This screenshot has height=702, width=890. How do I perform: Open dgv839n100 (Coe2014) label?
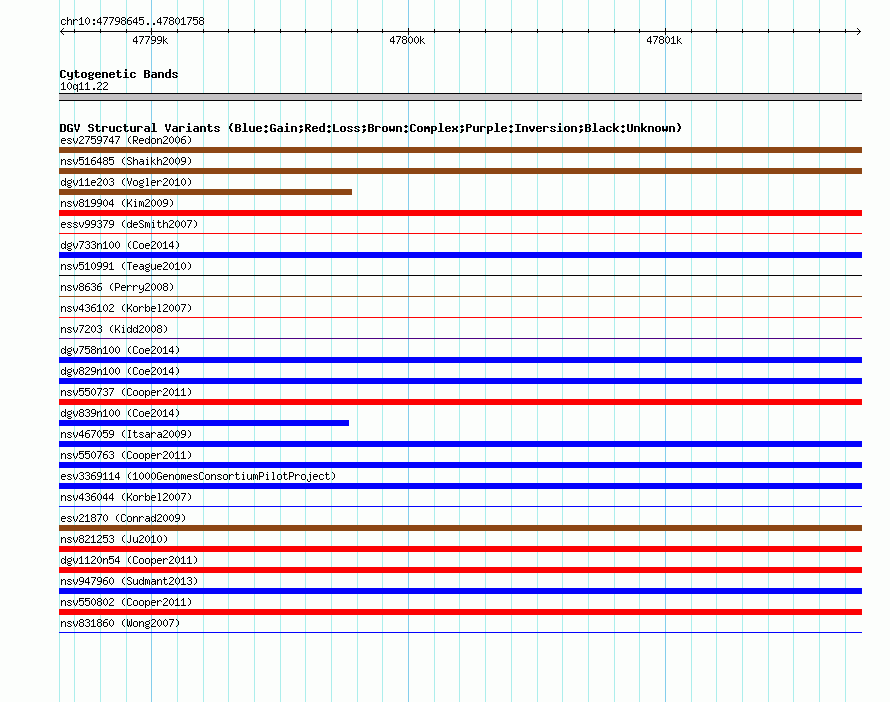[x=120, y=413]
